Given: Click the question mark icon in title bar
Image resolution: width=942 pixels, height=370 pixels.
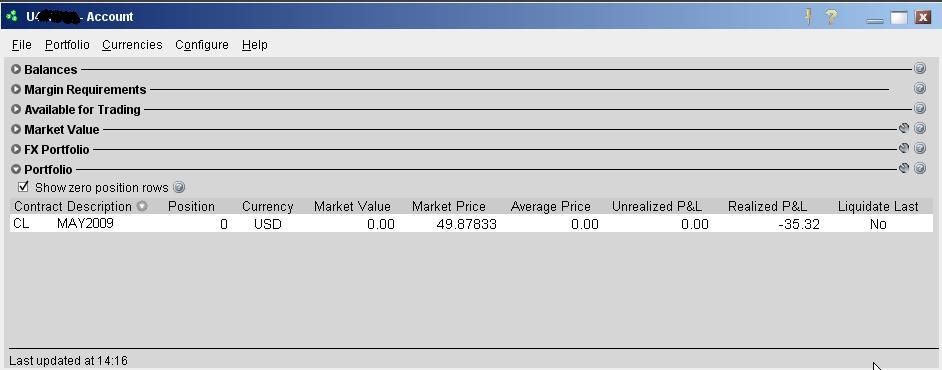Looking at the screenshot, I should 831,17.
